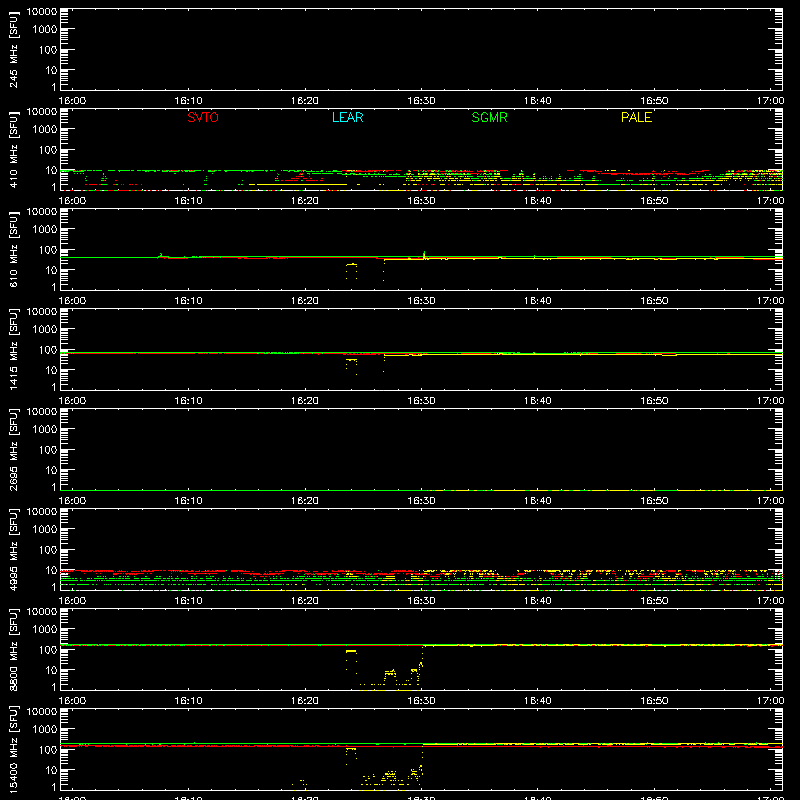800x800 pixels.
Task: Select the 610 MHz [SFU] axis title
Action: [14, 249]
